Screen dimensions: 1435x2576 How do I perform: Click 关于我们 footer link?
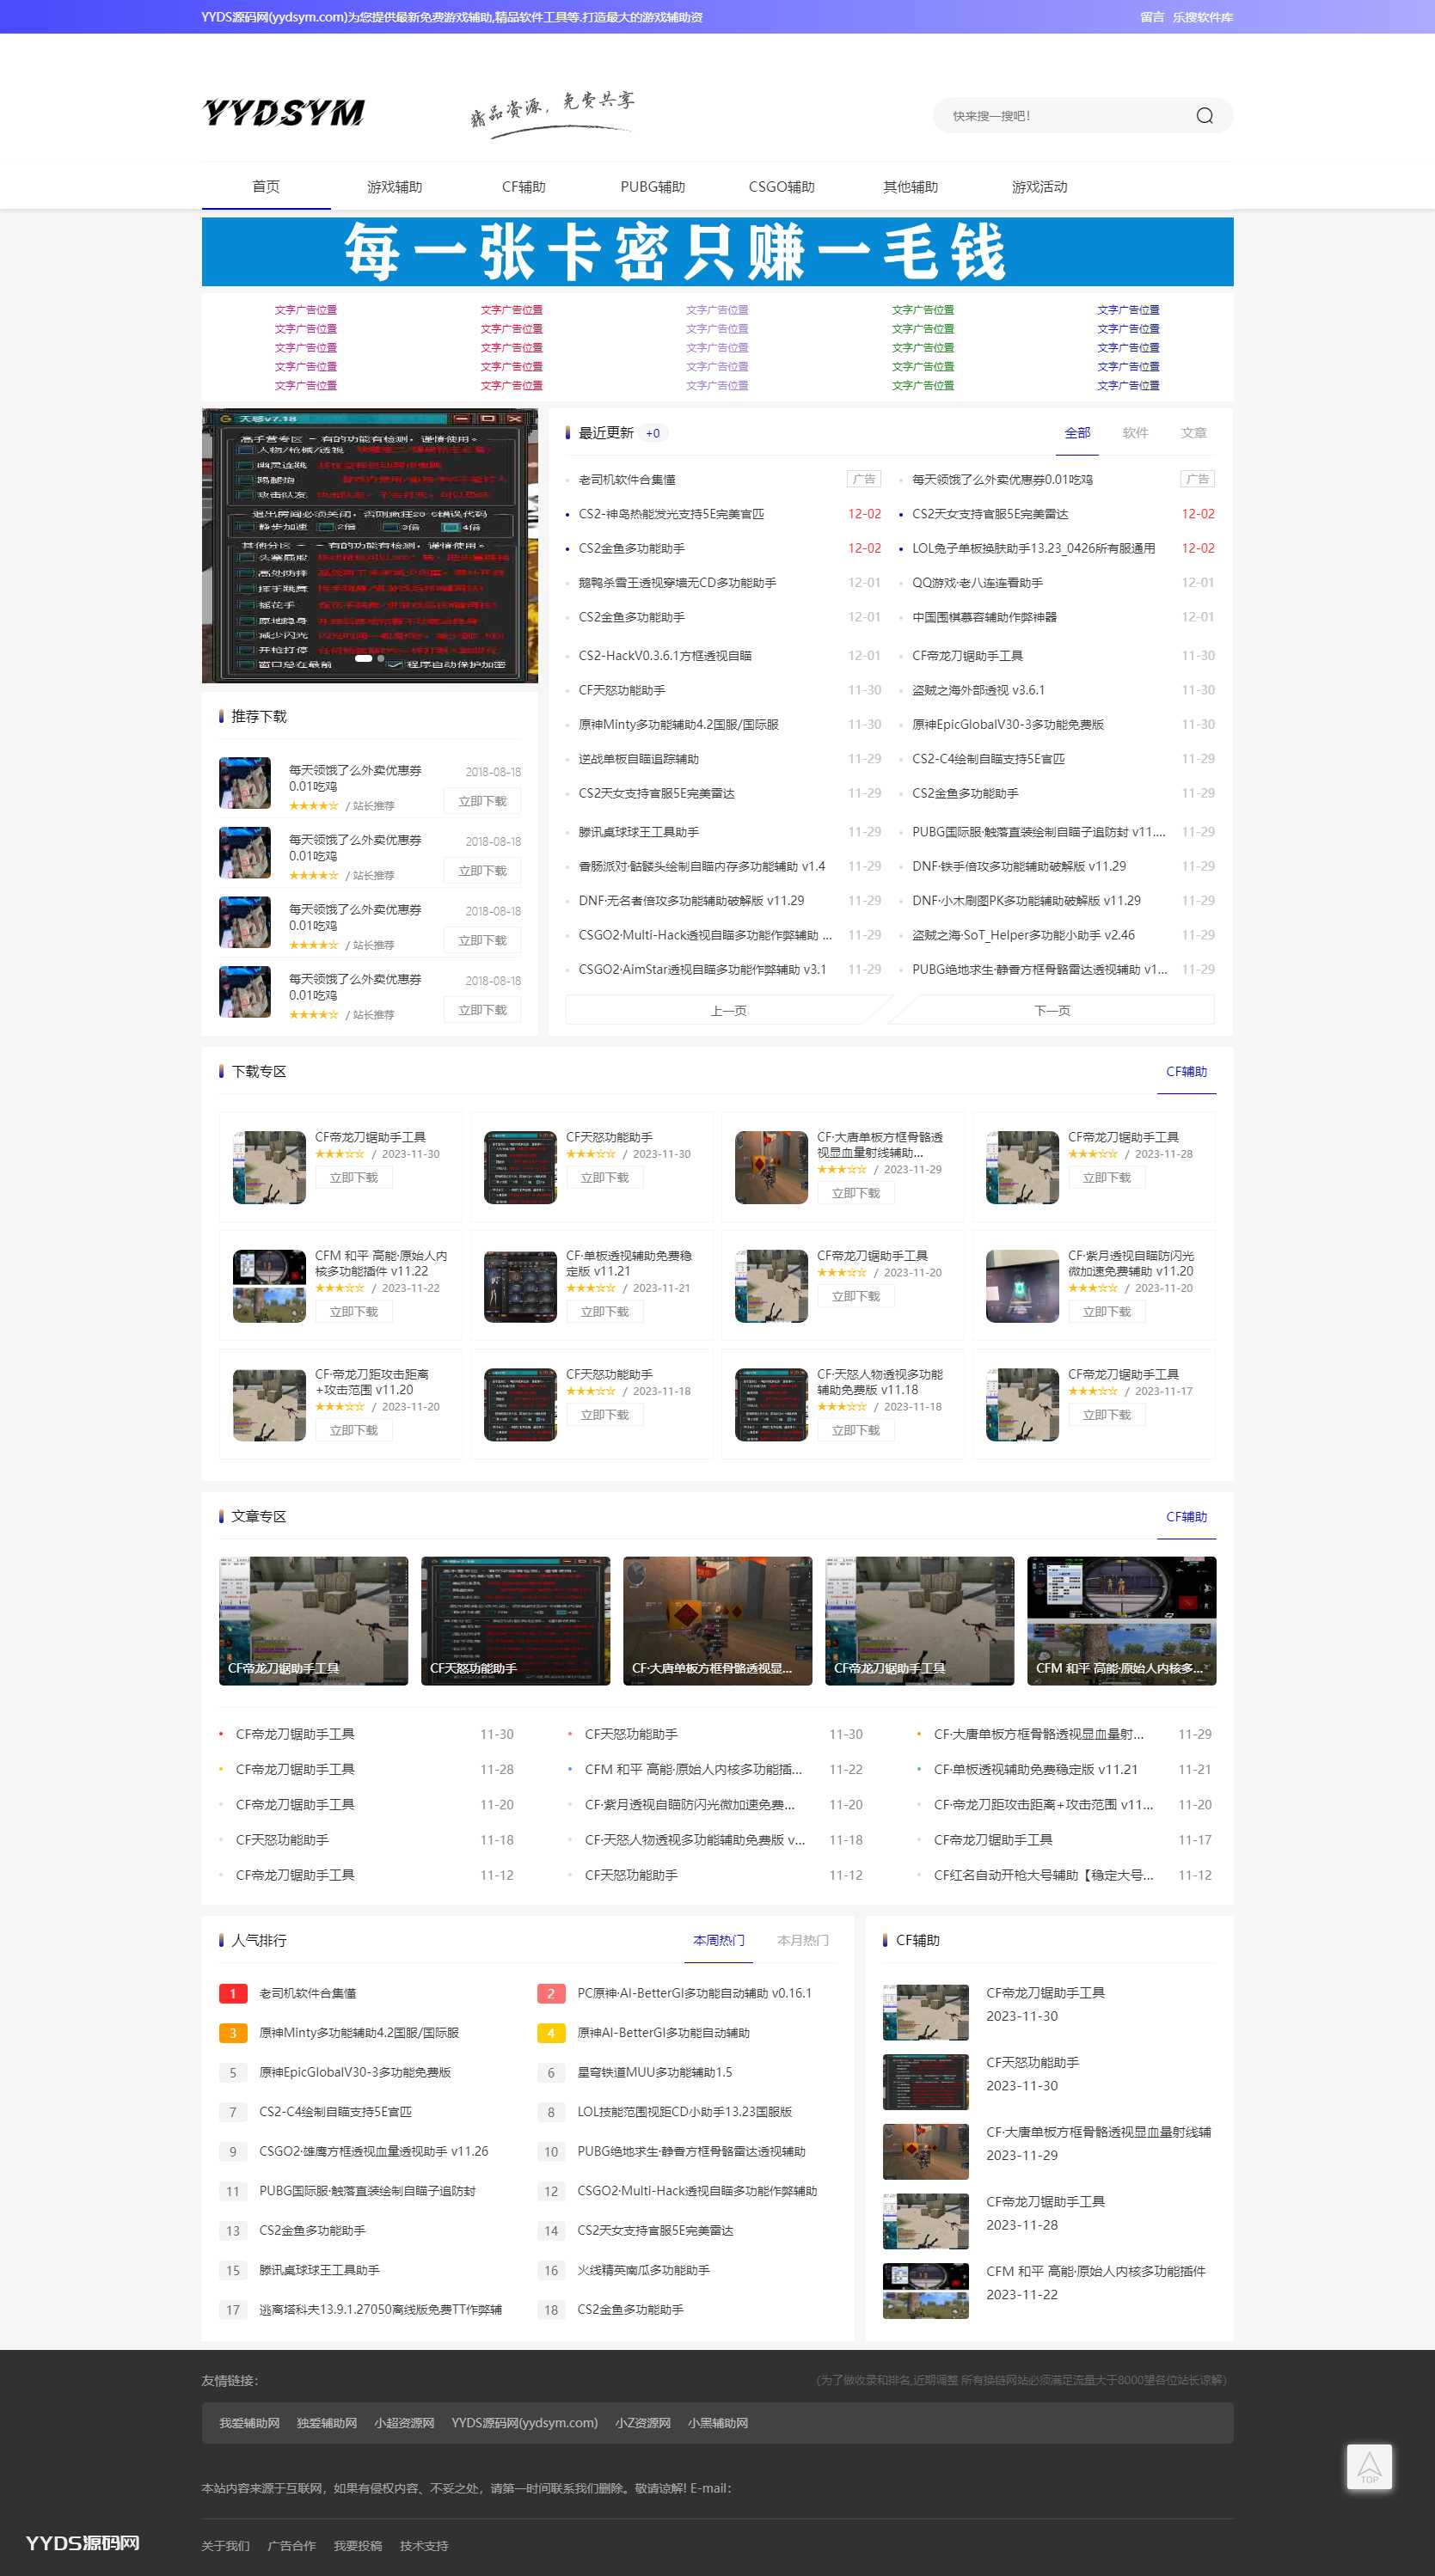[x=225, y=2546]
